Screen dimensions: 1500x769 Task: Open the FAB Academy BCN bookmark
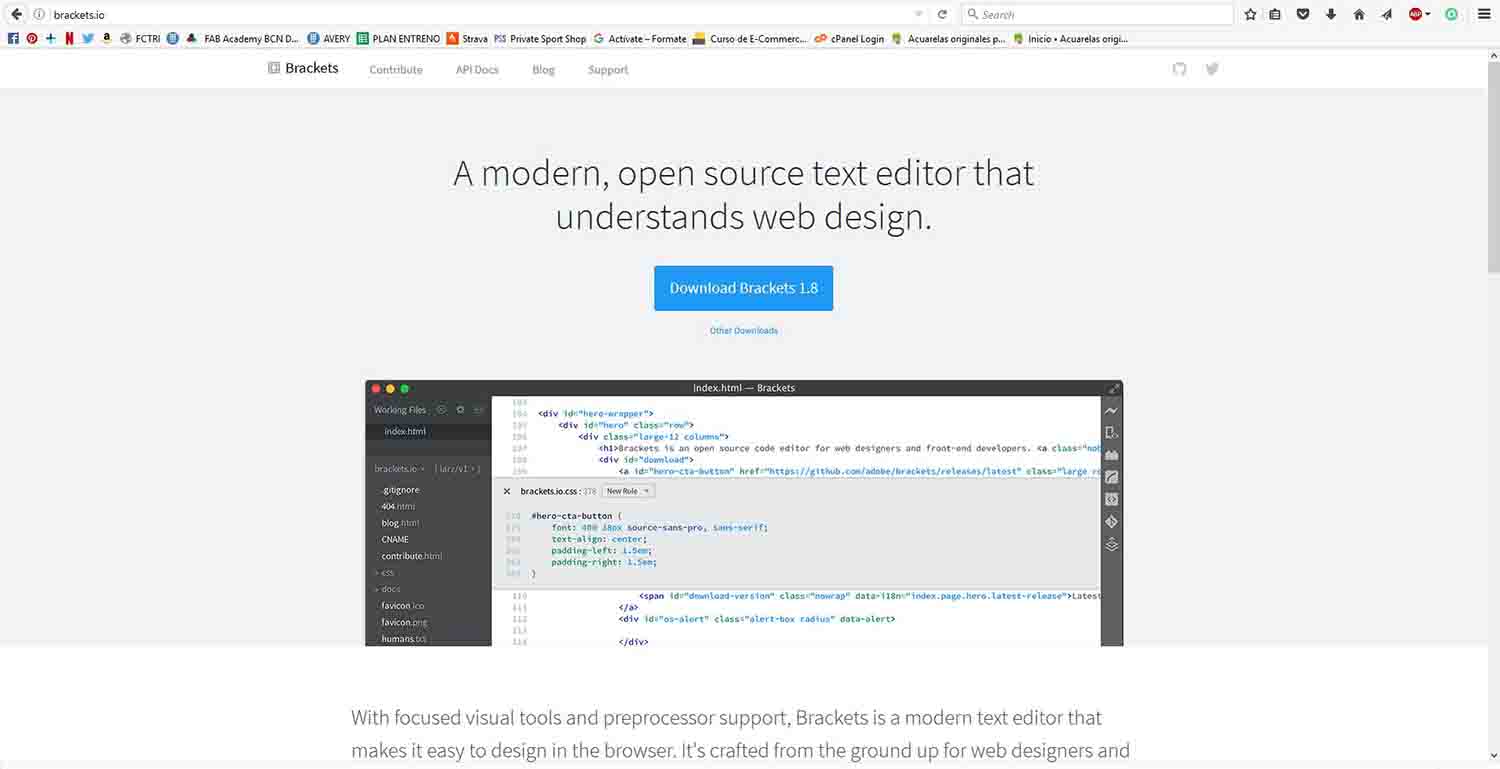tap(243, 39)
